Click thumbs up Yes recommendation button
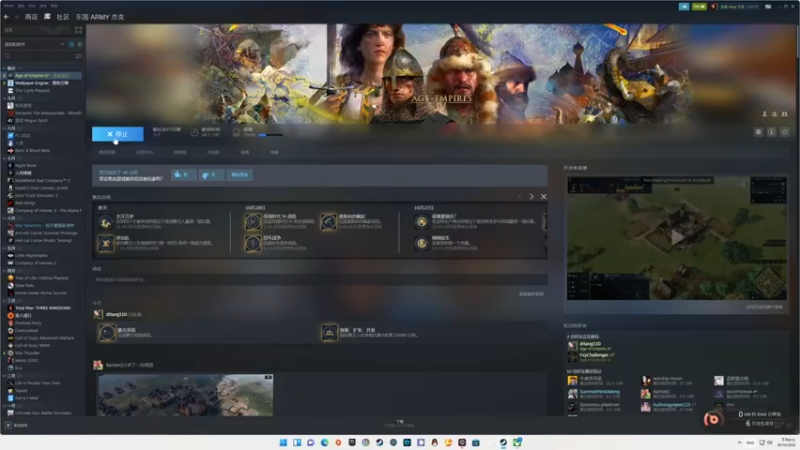 [x=183, y=174]
